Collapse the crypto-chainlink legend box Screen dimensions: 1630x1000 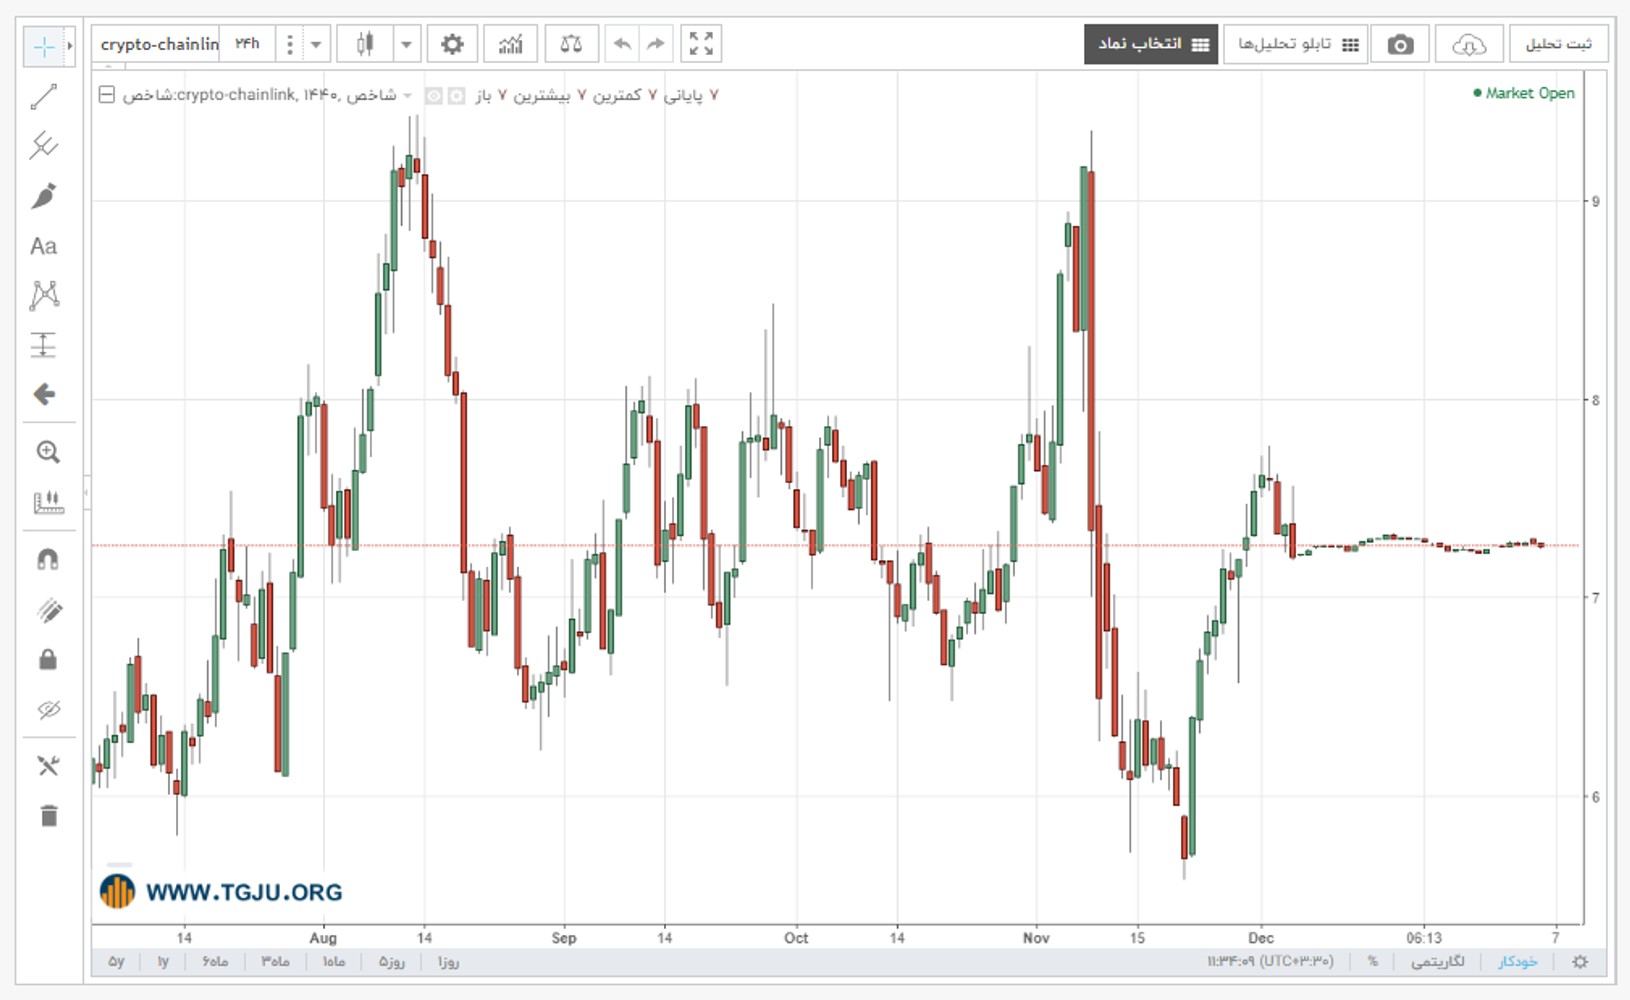pyautogui.click(x=106, y=95)
